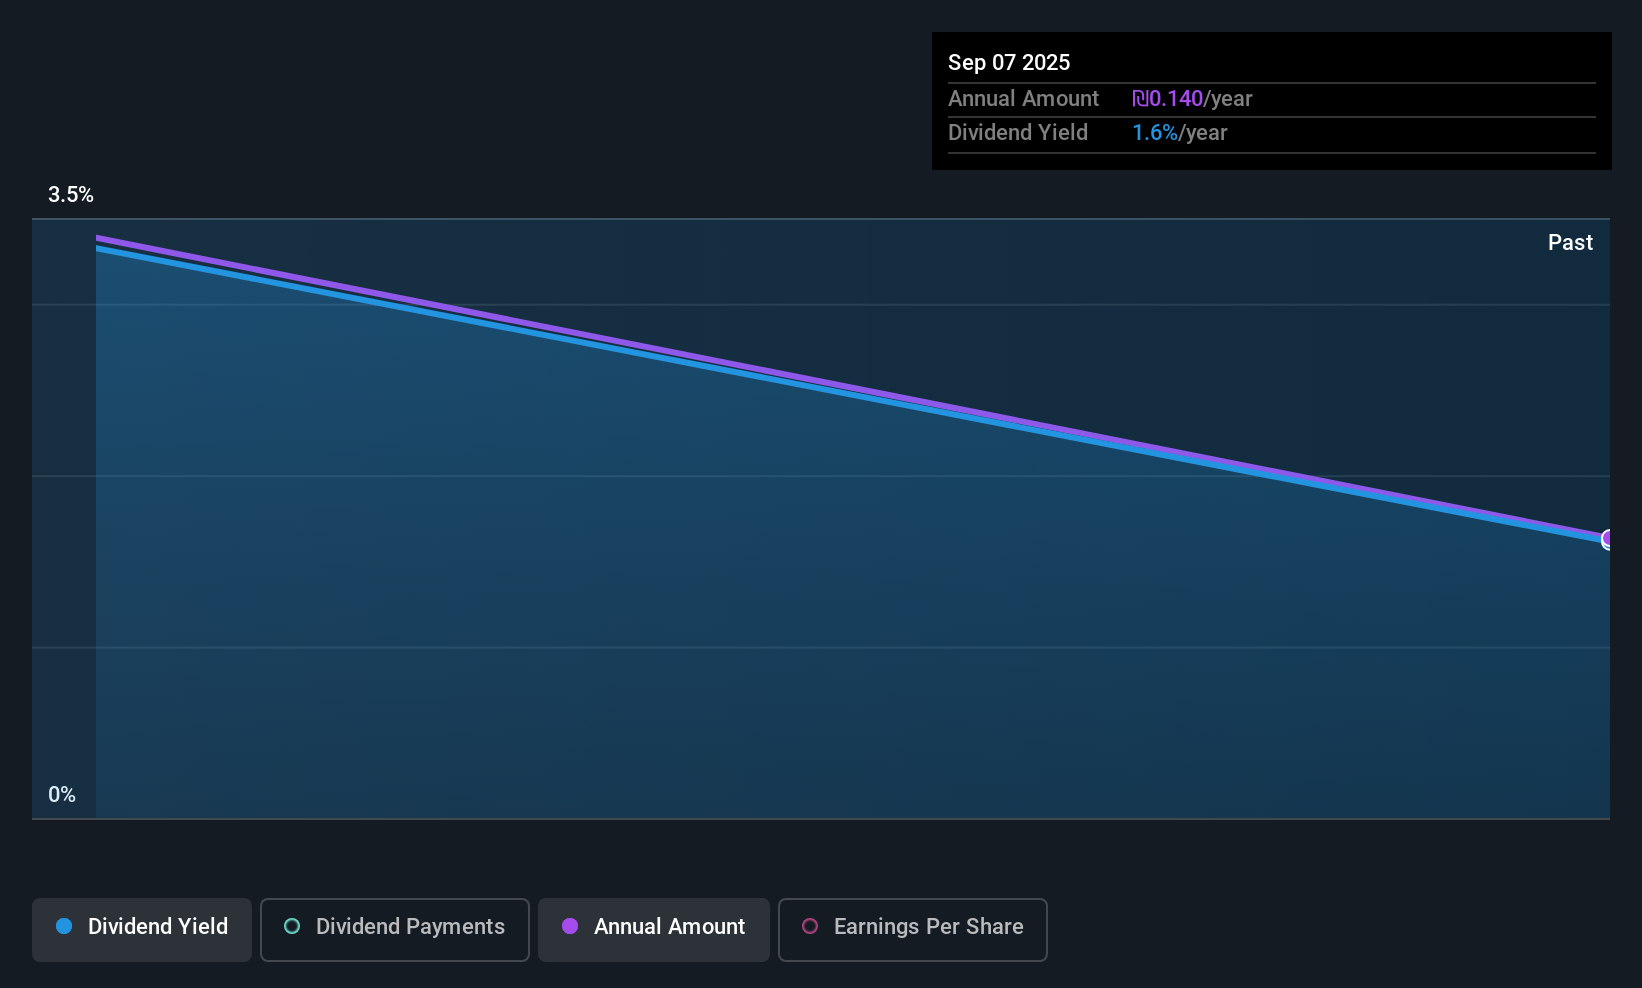
Task: Click the 'Annual Amount' tooltip row label
Action: [x=1023, y=99]
